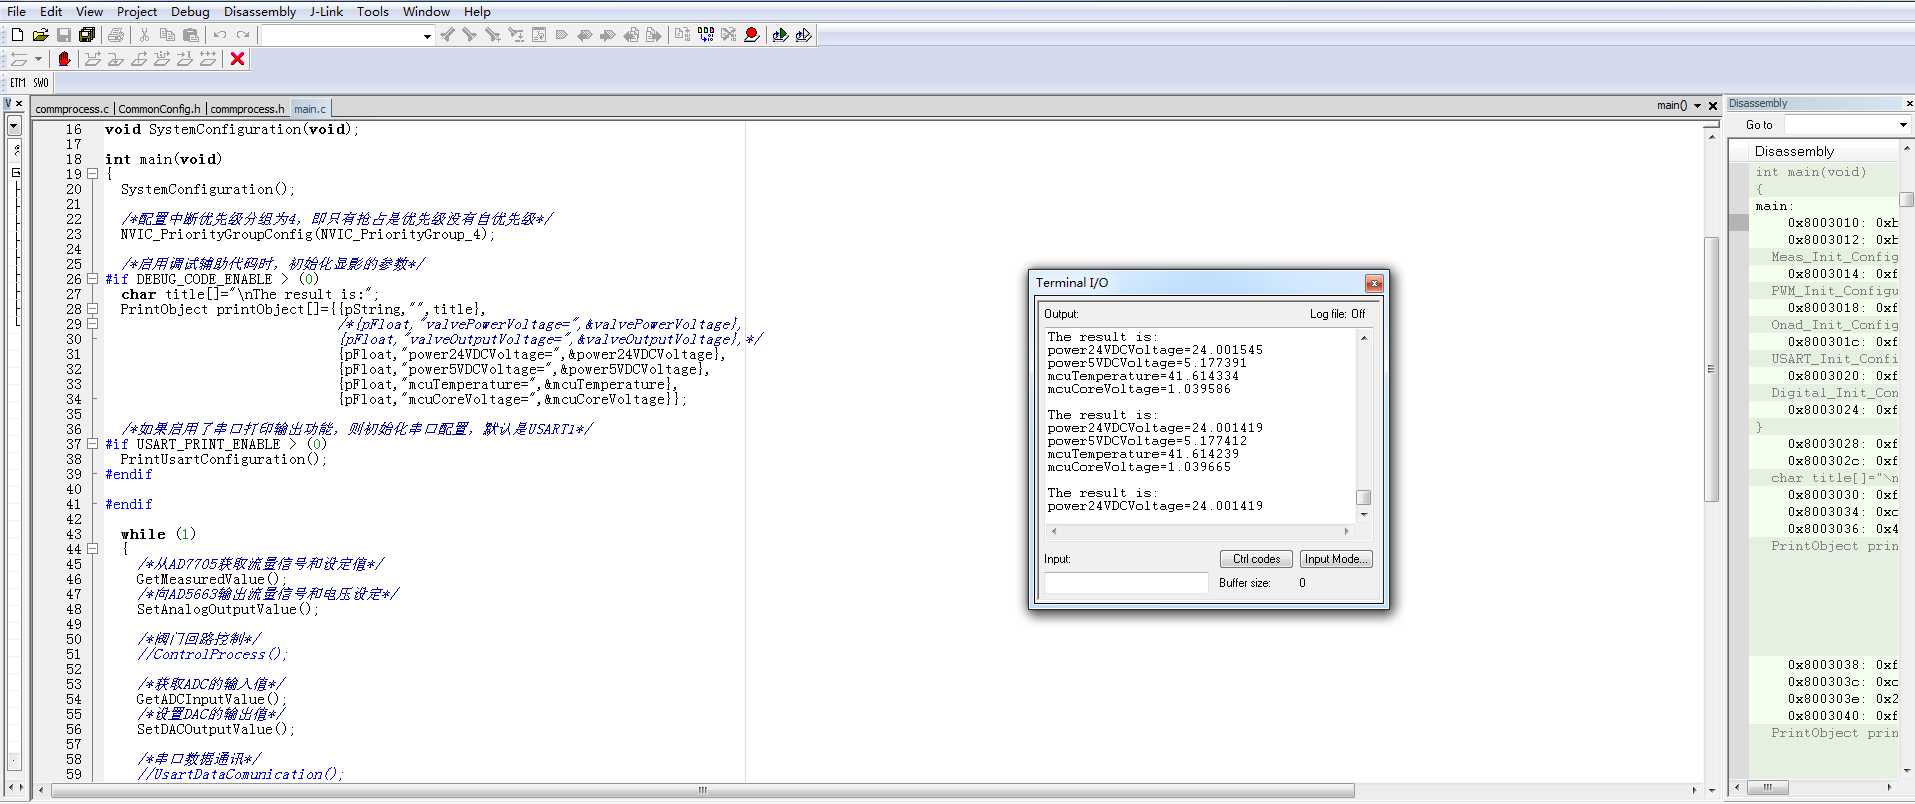The image size is (1915, 804).
Task: Open the J-Link menu
Action: 326,11
